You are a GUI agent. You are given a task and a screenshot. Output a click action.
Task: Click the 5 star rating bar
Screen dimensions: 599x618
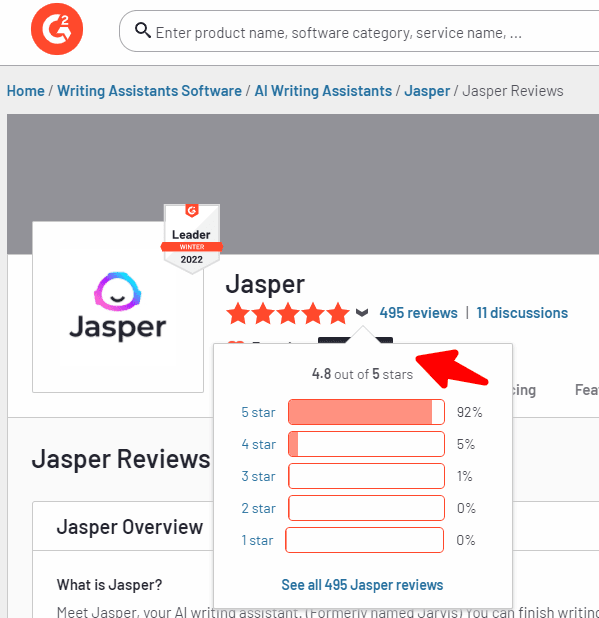(366, 412)
